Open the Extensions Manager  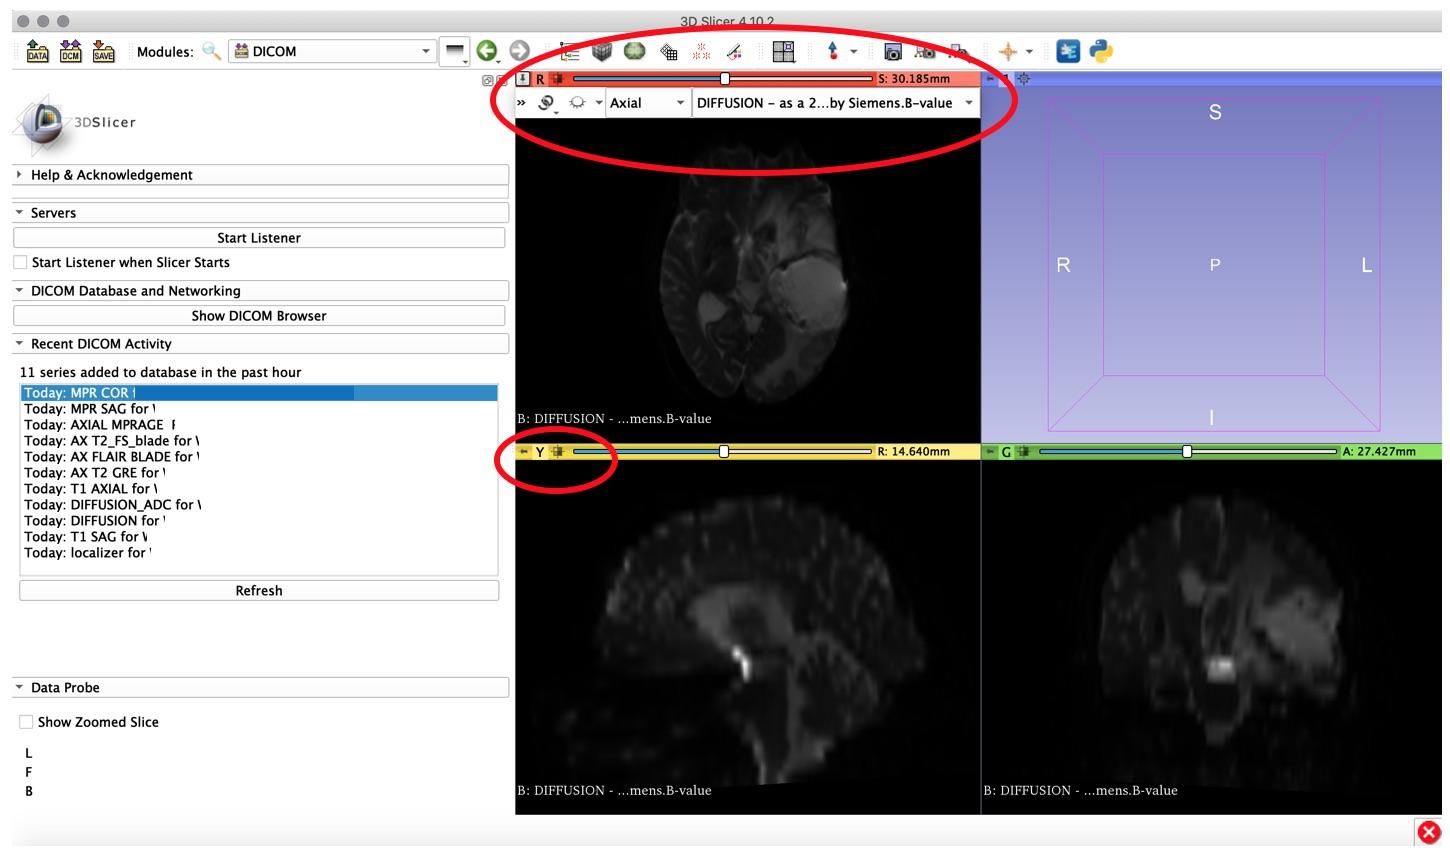pyautogui.click(x=1066, y=51)
